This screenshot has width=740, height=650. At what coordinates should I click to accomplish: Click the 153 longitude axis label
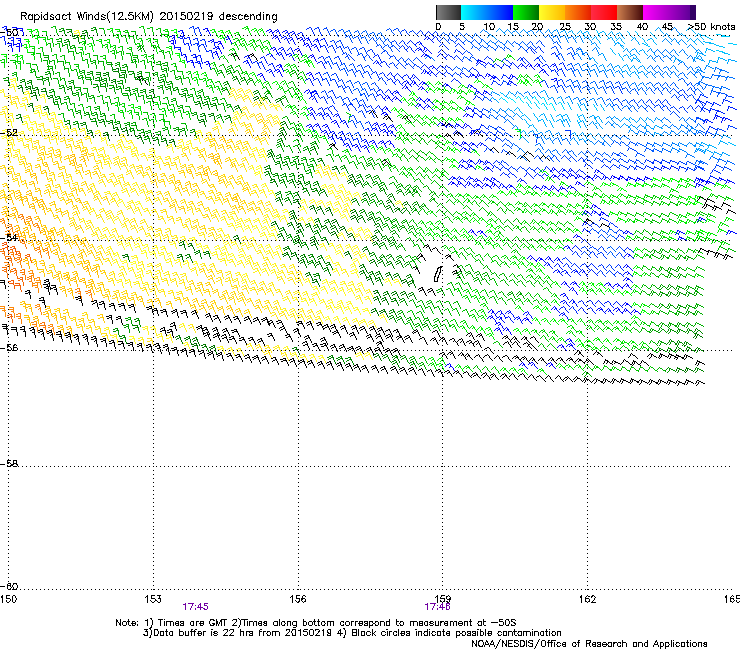[x=153, y=599]
